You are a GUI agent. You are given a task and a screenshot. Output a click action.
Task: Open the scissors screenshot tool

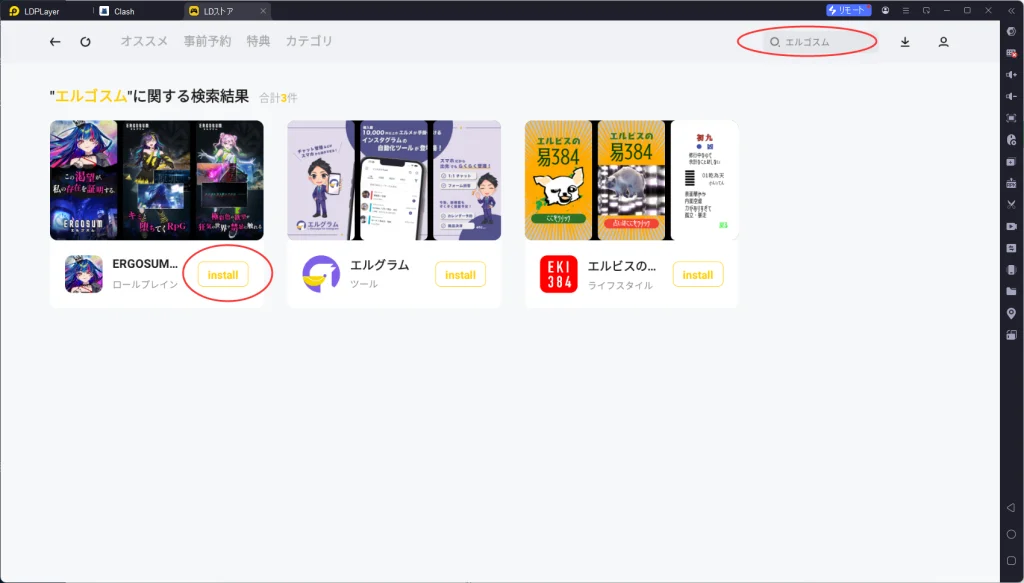click(x=1012, y=204)
